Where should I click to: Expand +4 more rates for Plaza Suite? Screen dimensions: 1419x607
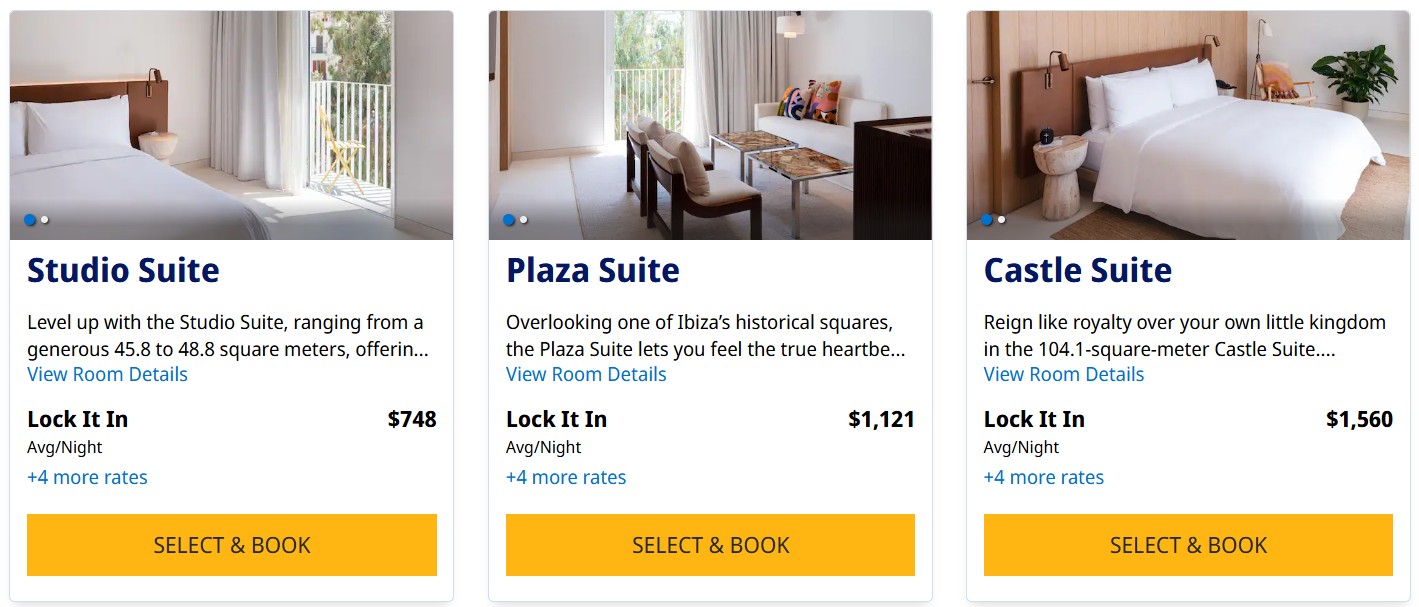[x=566, y=477]
